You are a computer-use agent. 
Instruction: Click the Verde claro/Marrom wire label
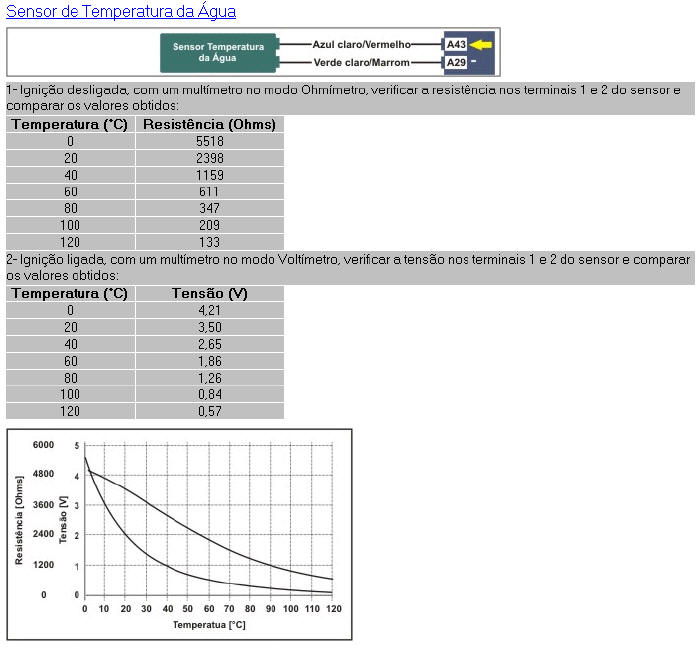click(362, 62)
